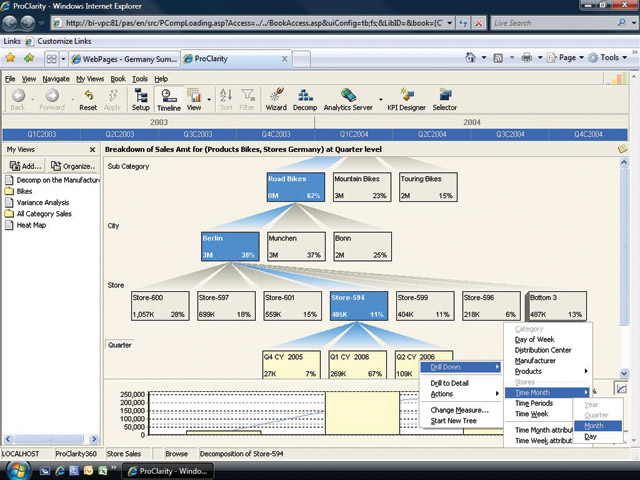Image resolution: width=640 pixels, height=480 pixels.
Task: Toggle the Timeline toolbar button
Action: tap(169, 99)
